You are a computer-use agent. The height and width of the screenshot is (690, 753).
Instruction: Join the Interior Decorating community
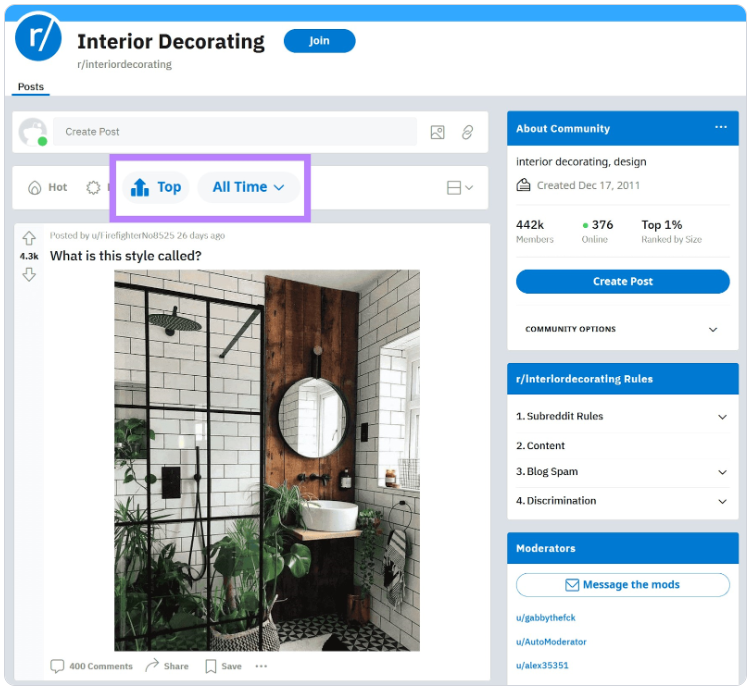(319, 41)
